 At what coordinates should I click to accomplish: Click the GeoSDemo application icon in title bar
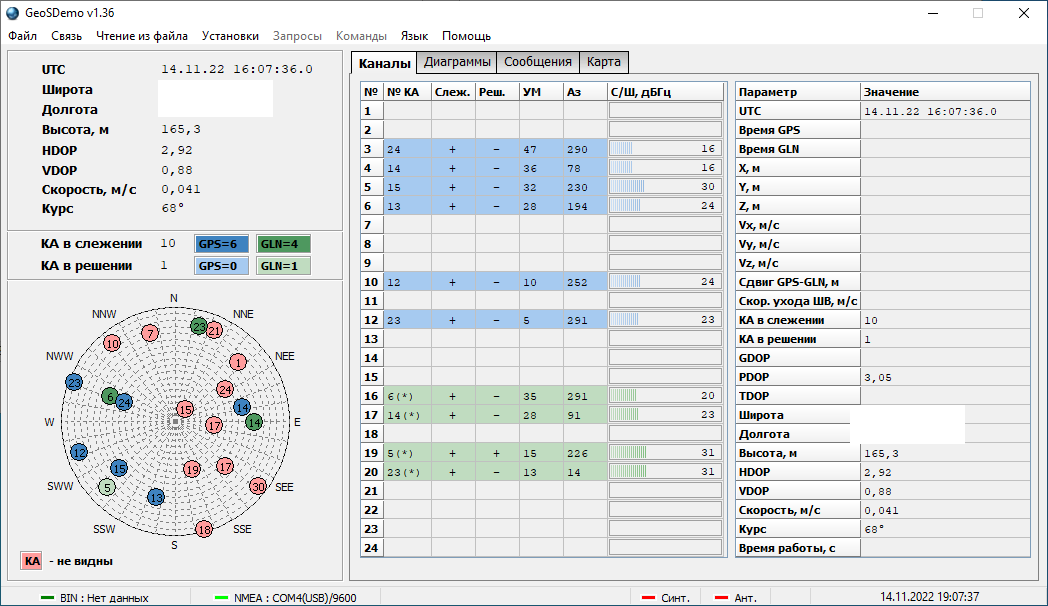pyautogui.click(x=13, y=13)
